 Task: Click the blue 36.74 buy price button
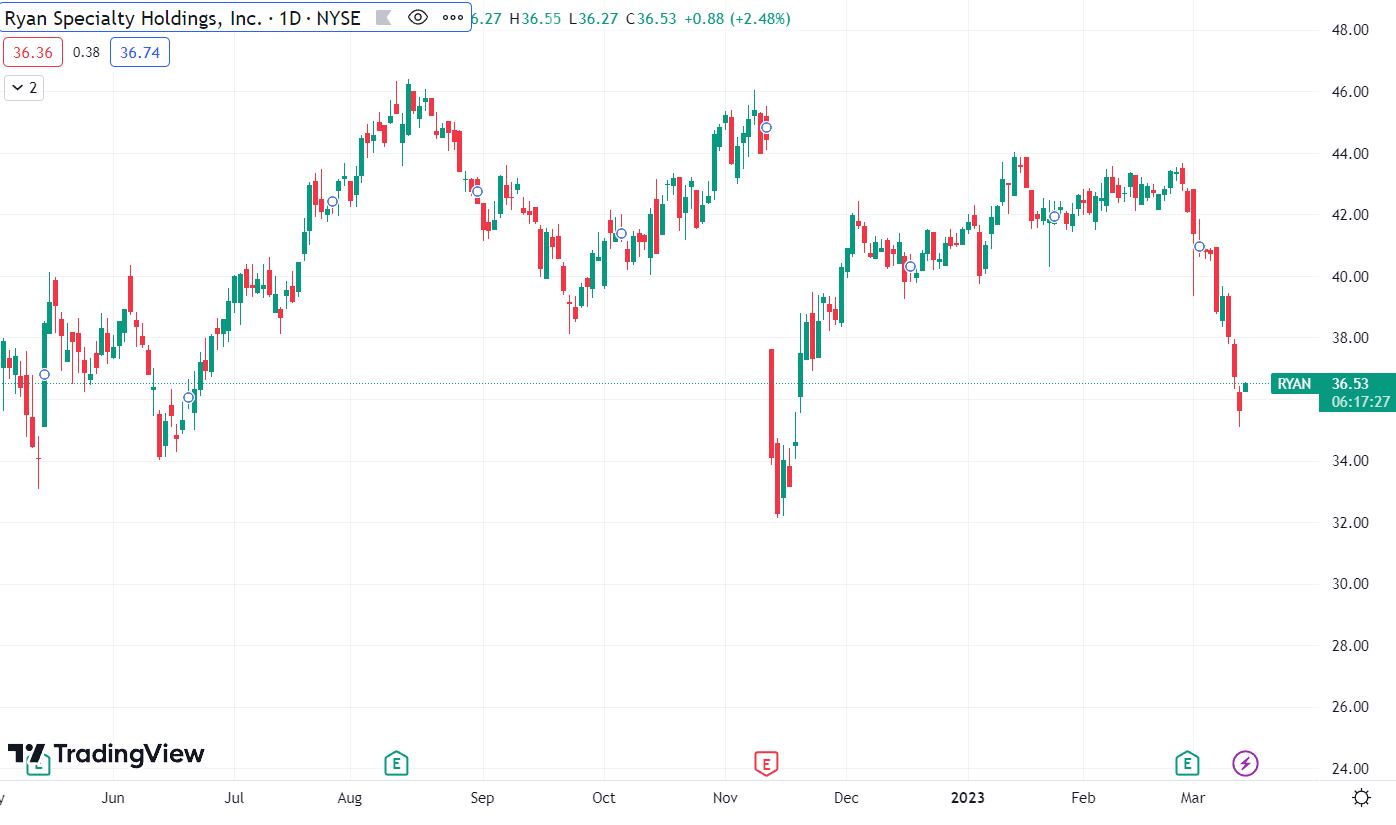point(140,52)
